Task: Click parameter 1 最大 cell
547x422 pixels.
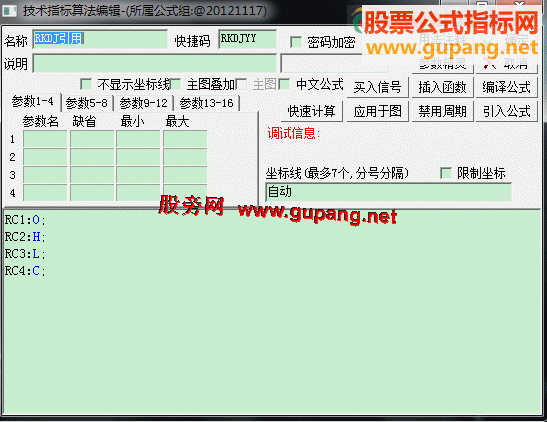Action: (185, 139)
